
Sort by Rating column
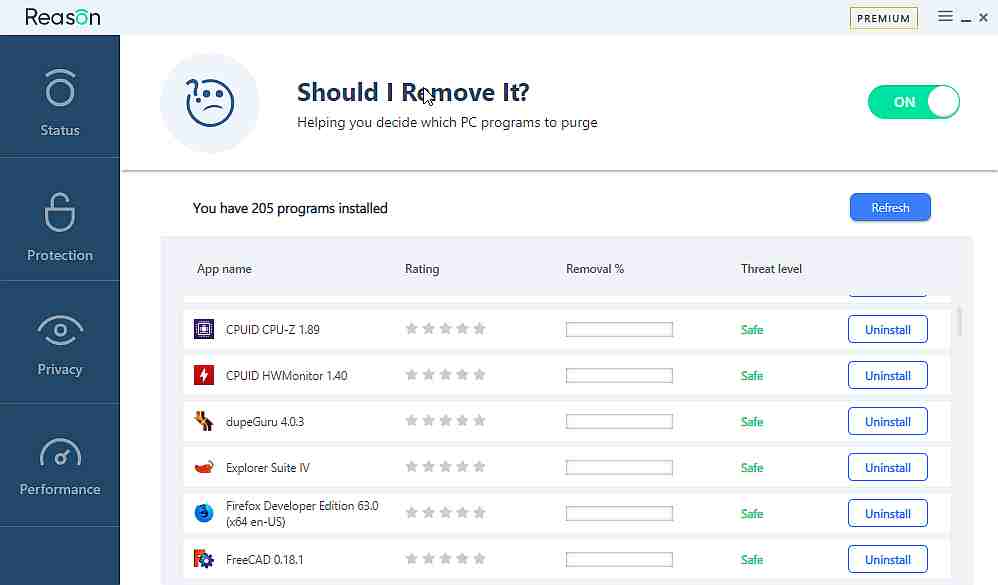click(x=422, y=269)
